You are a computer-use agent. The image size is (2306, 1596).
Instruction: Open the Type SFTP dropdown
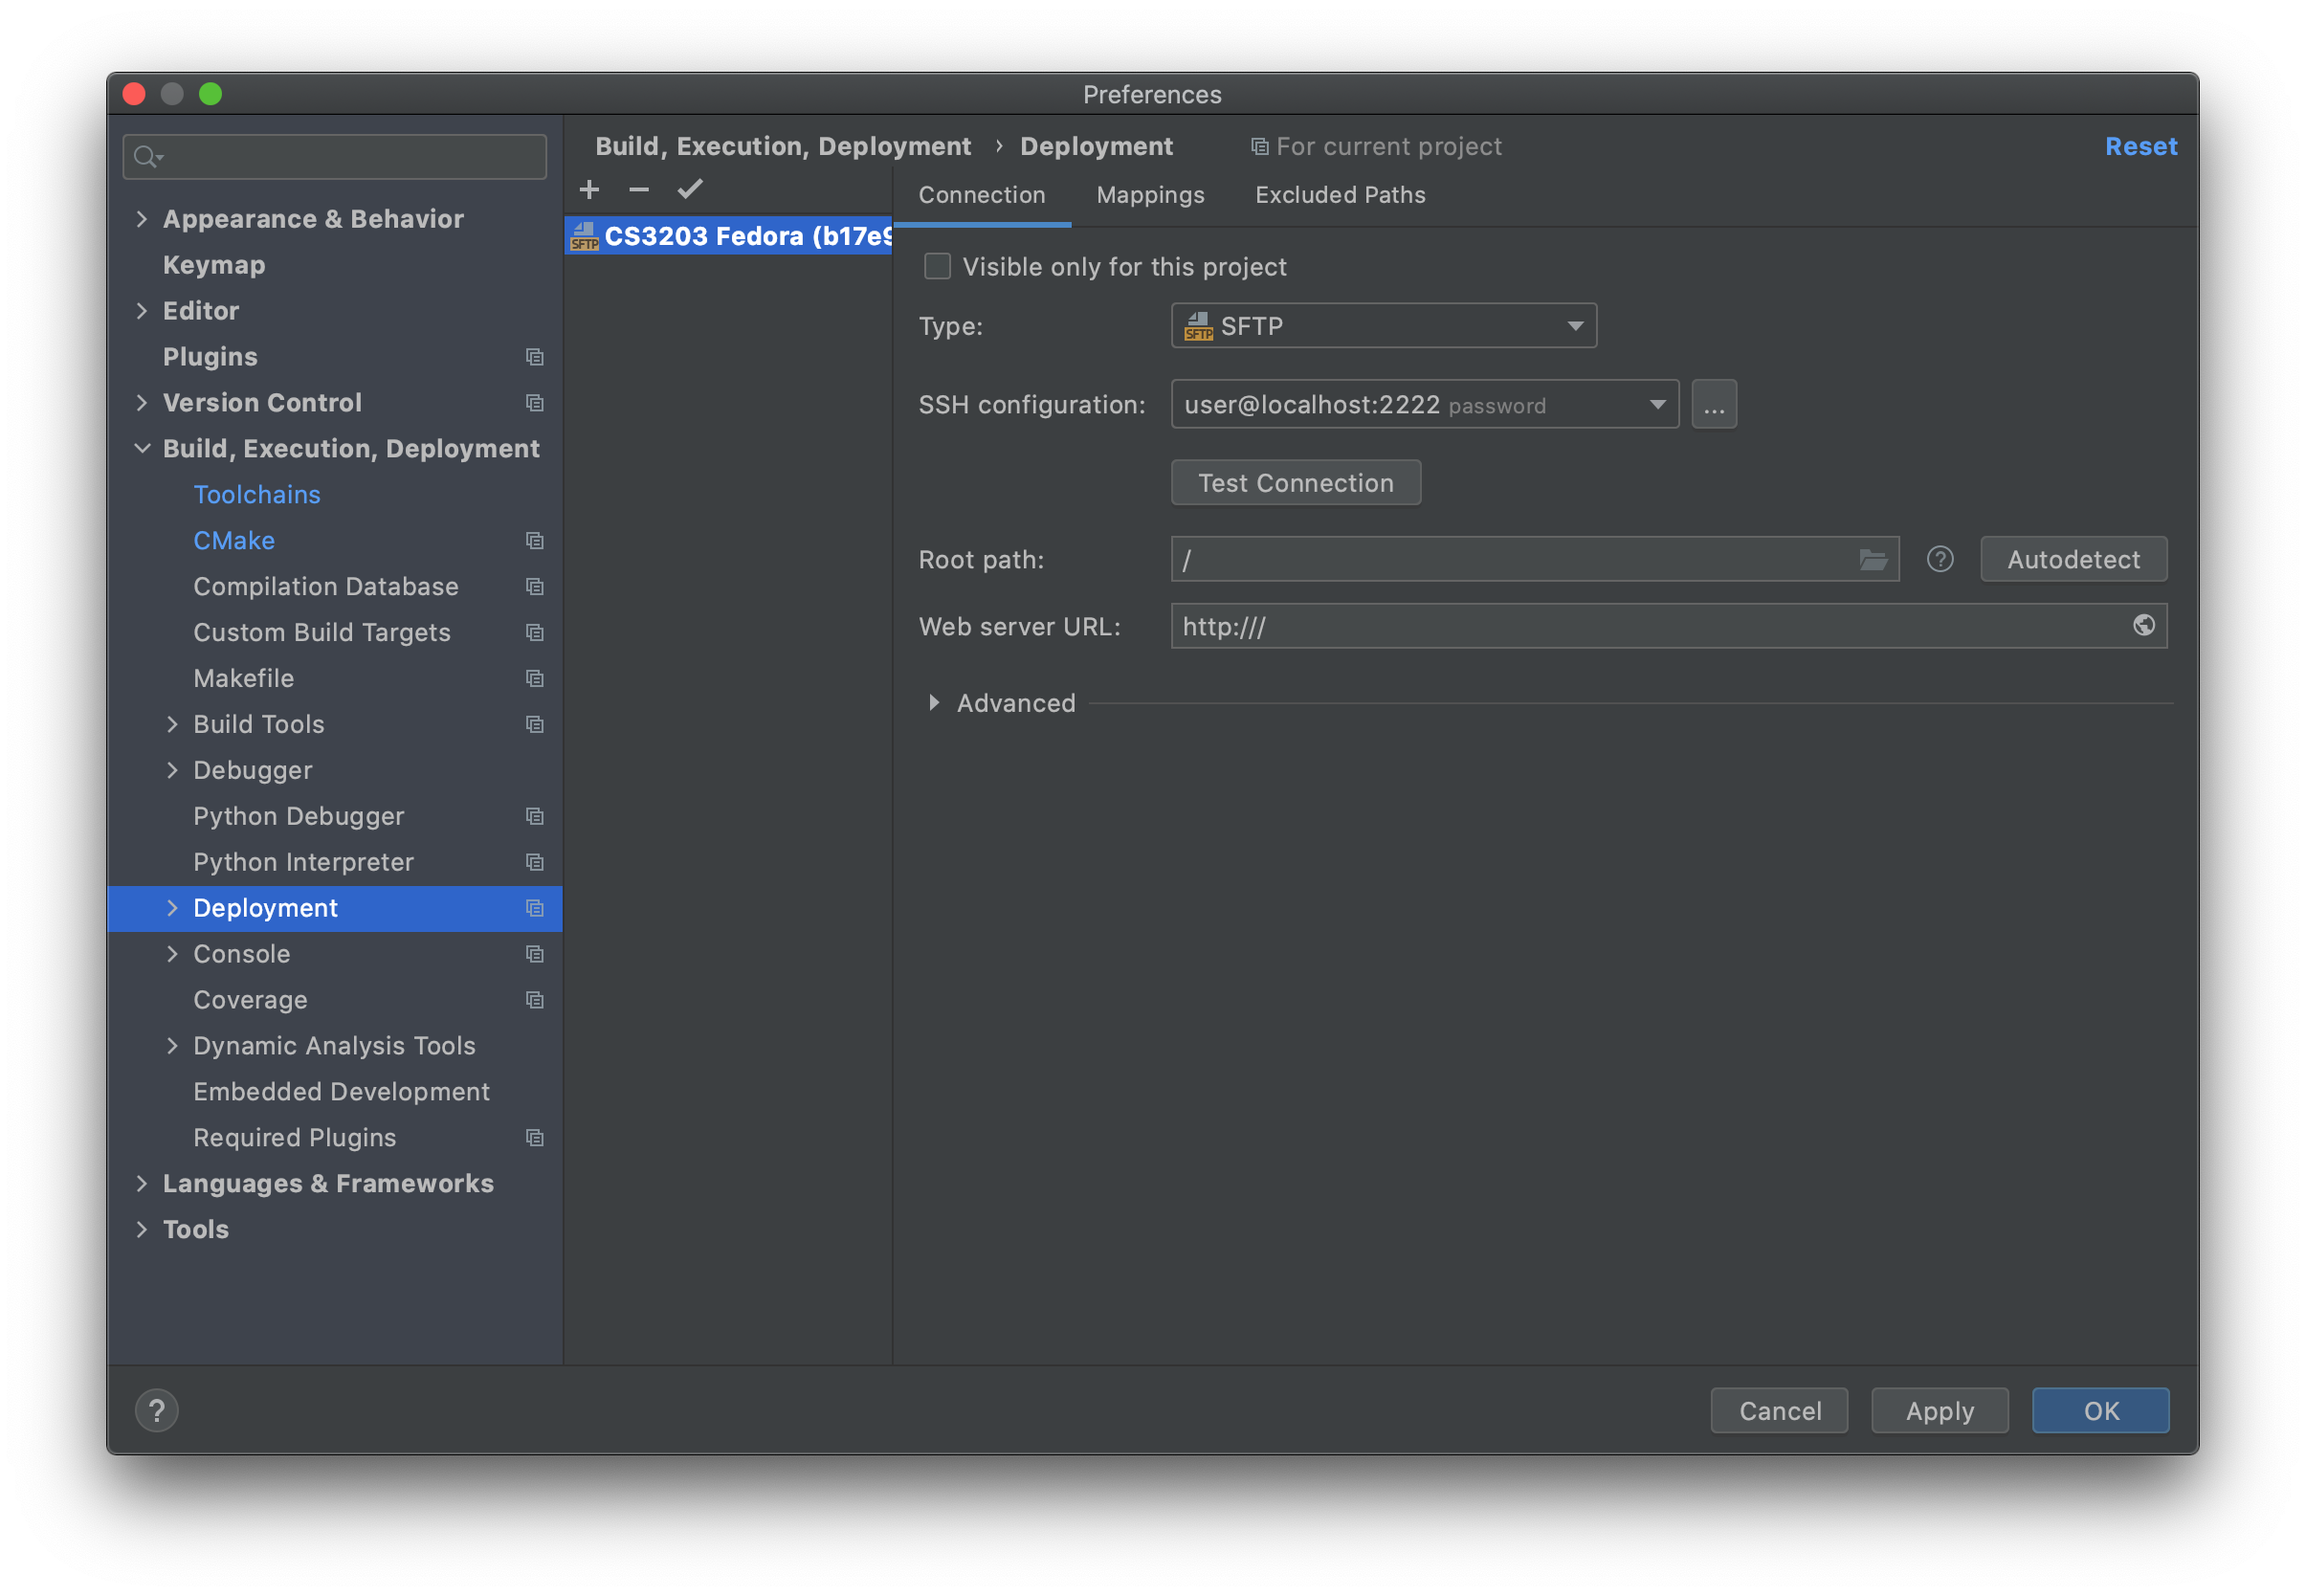coord(1384,326)
